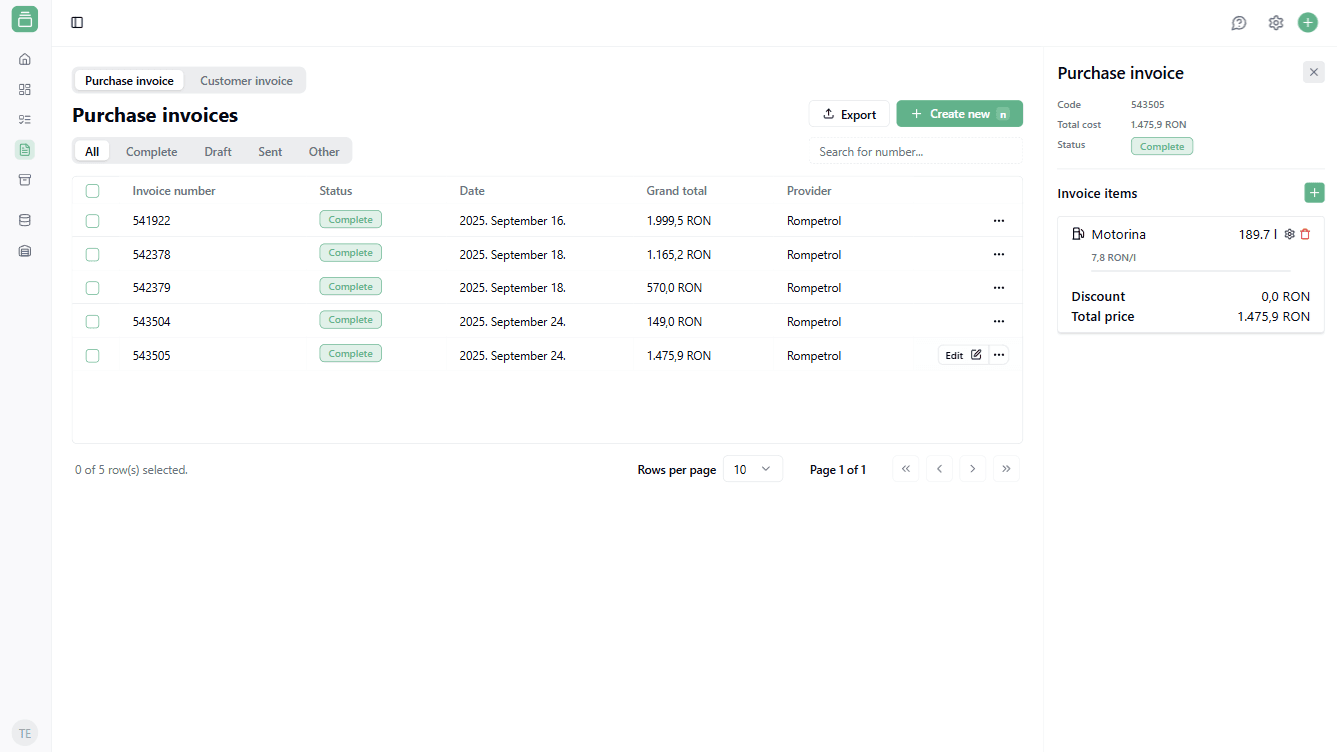This screenshot has width=1337, height=752.
Task: Toggle the sidebar panel icon
Action: pos(77,23)
